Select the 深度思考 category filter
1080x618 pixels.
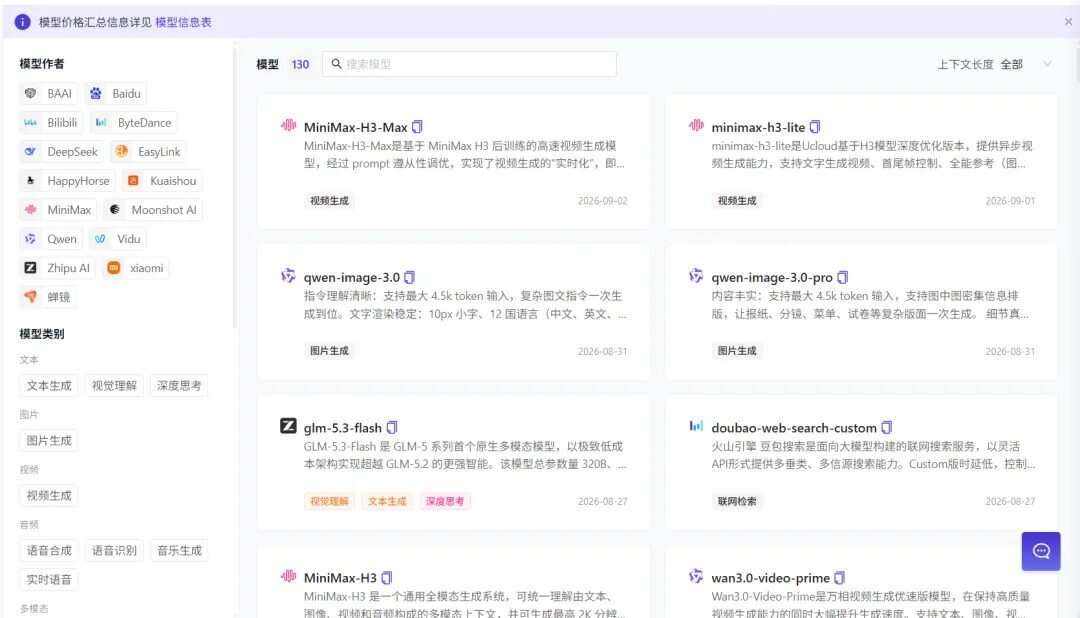pos(179,386)
